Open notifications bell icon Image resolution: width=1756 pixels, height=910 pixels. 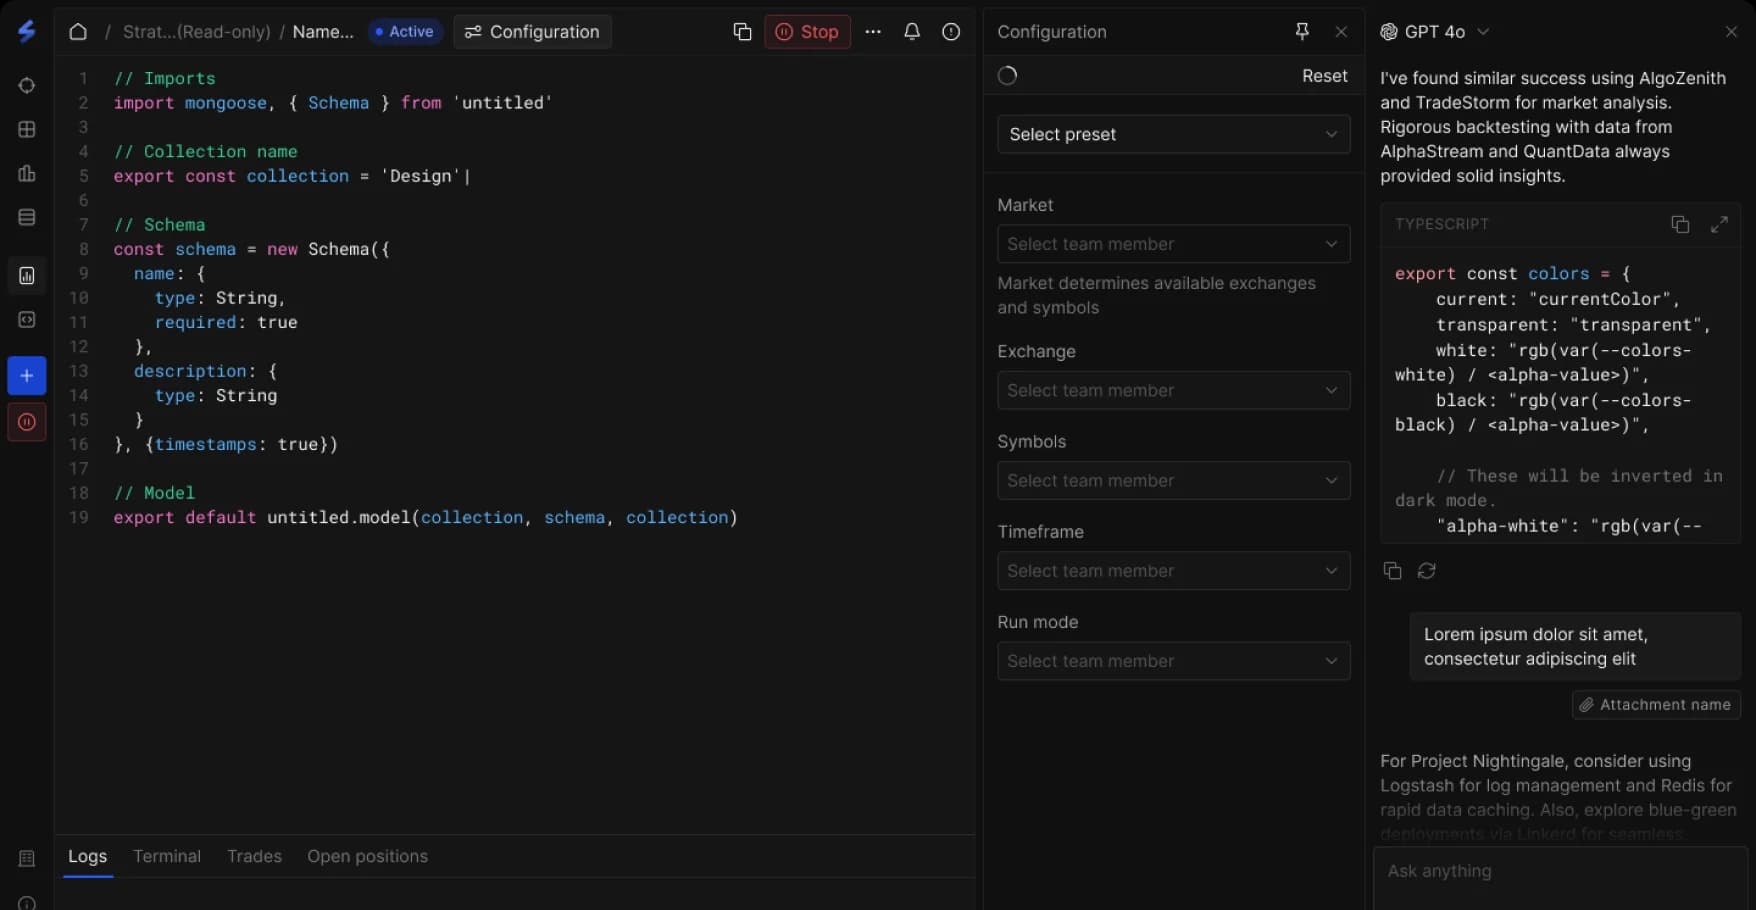[912, 32]
